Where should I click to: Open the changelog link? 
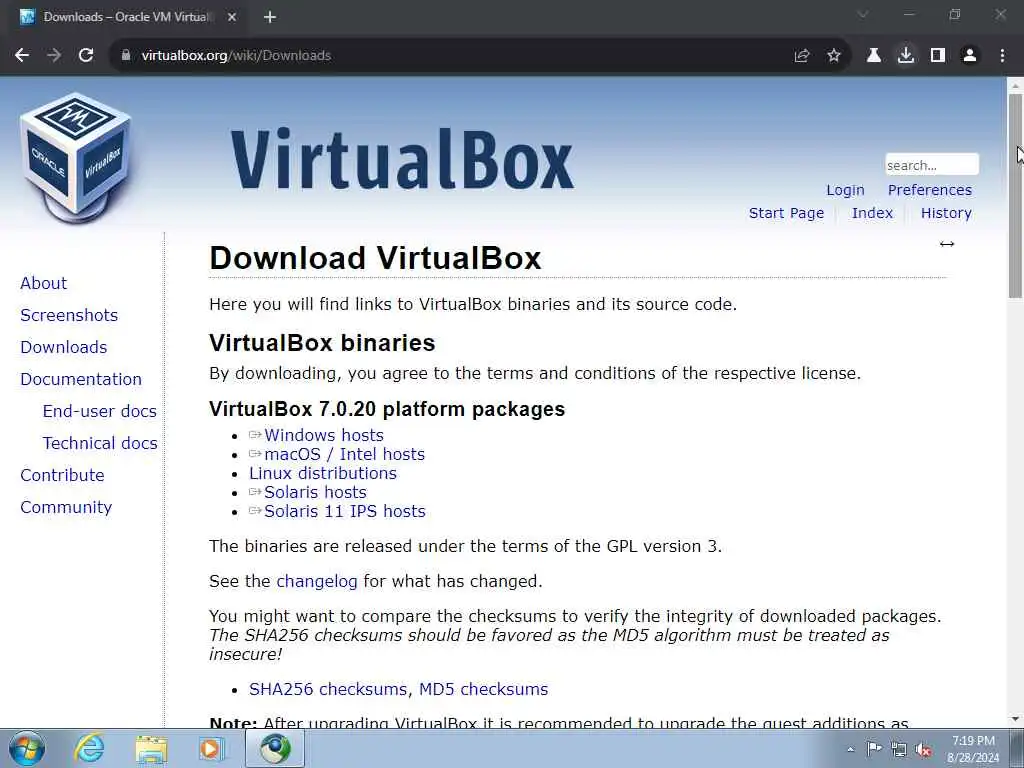coord(317,581)
